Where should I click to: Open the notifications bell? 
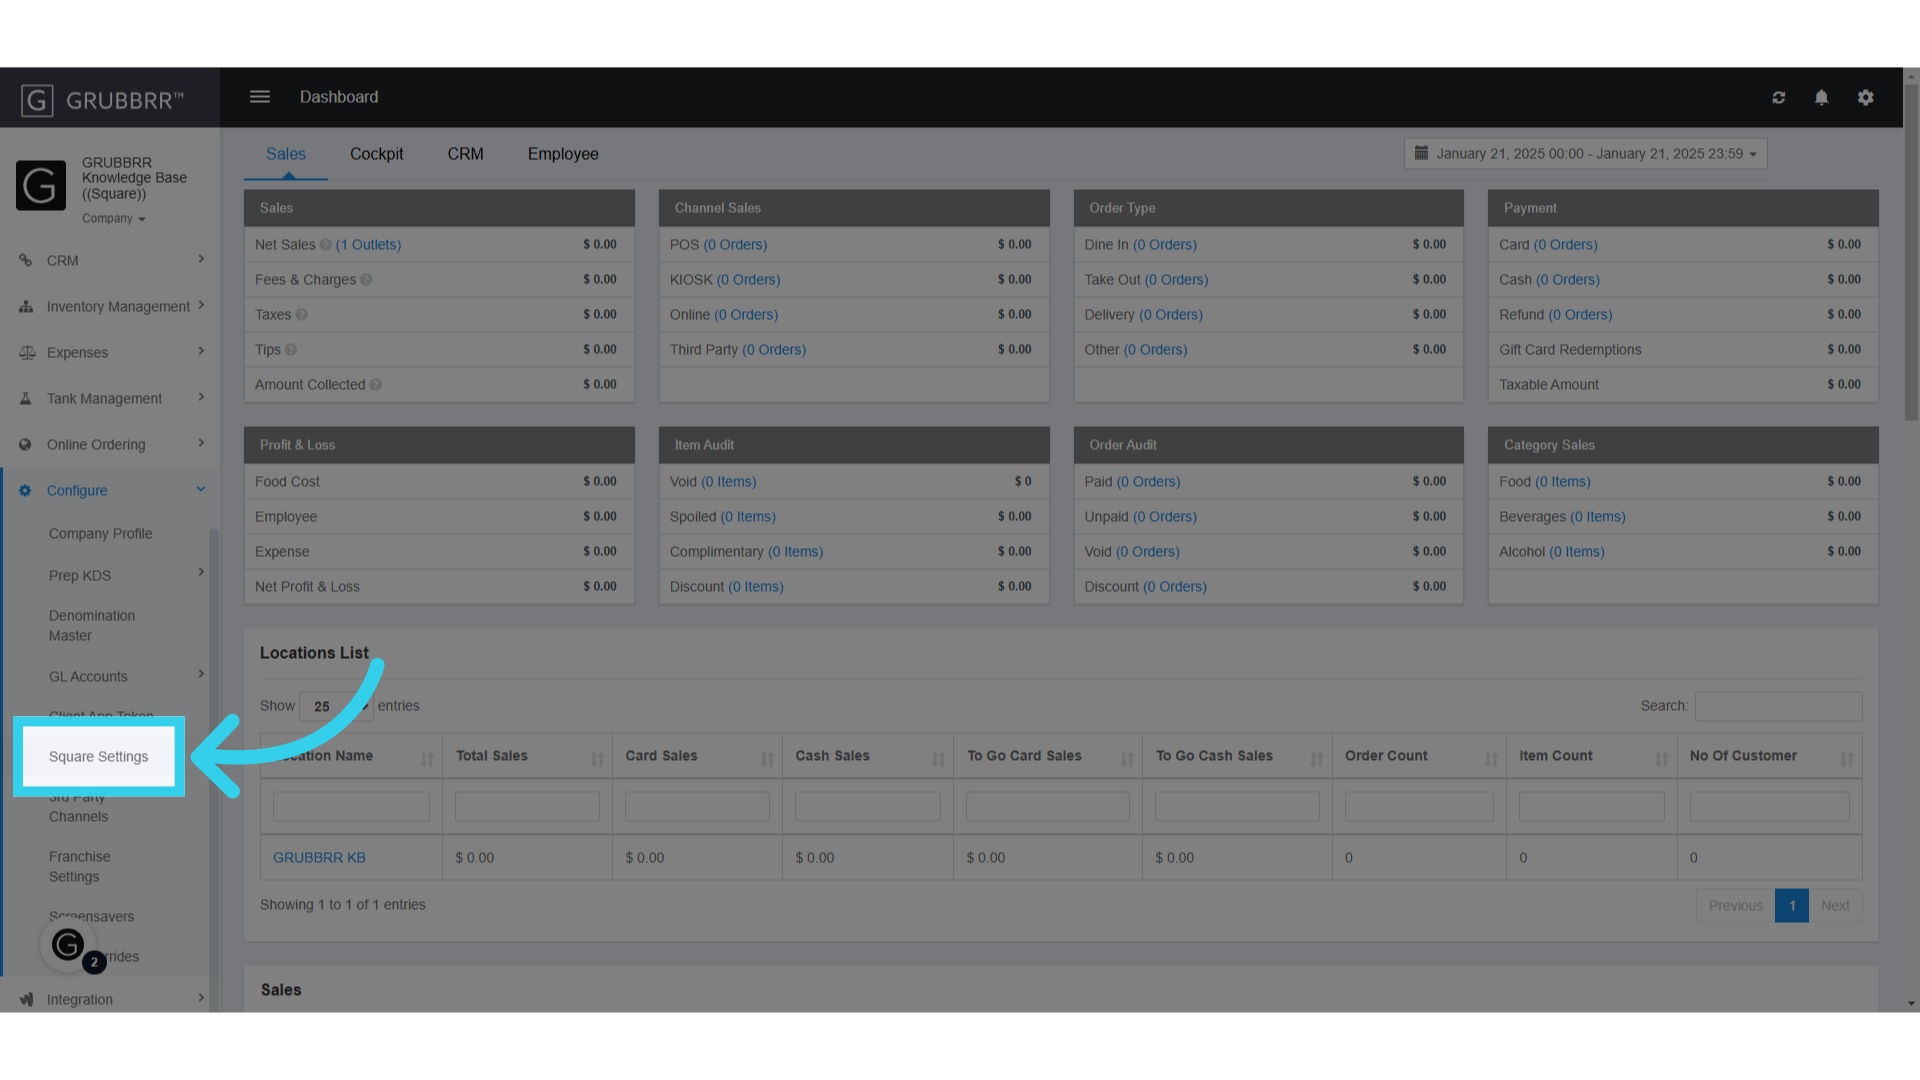(x=1821, y=98)
